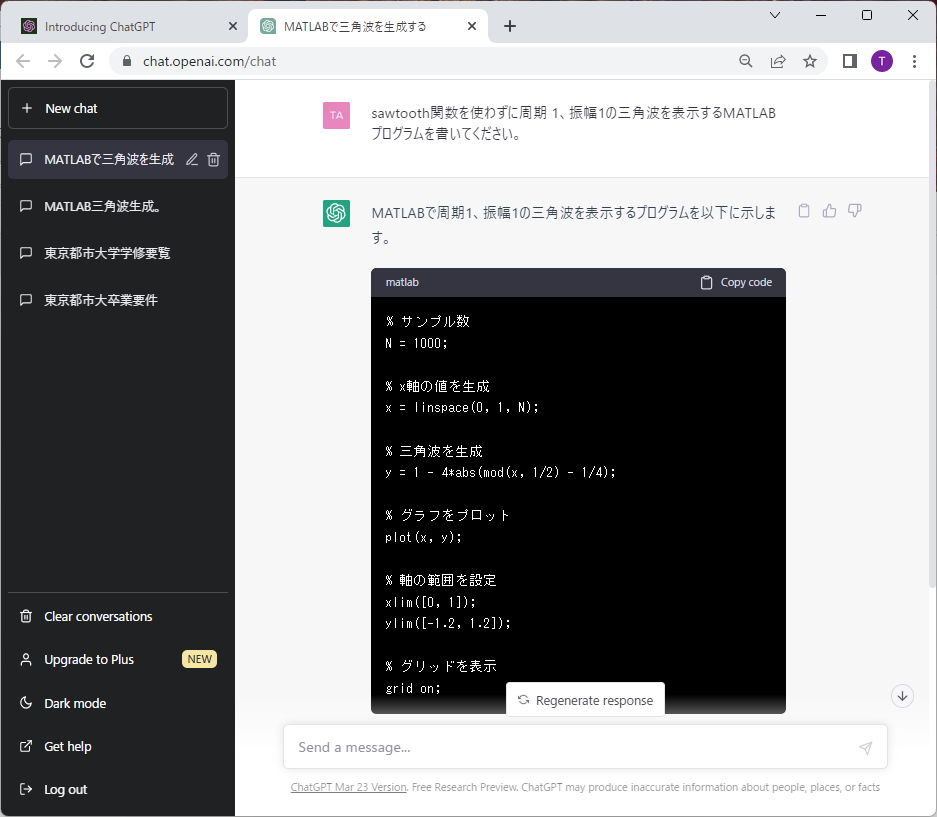937x817 pixels.
Task: Click Copy code in matlab block
Action: point(736,282)
